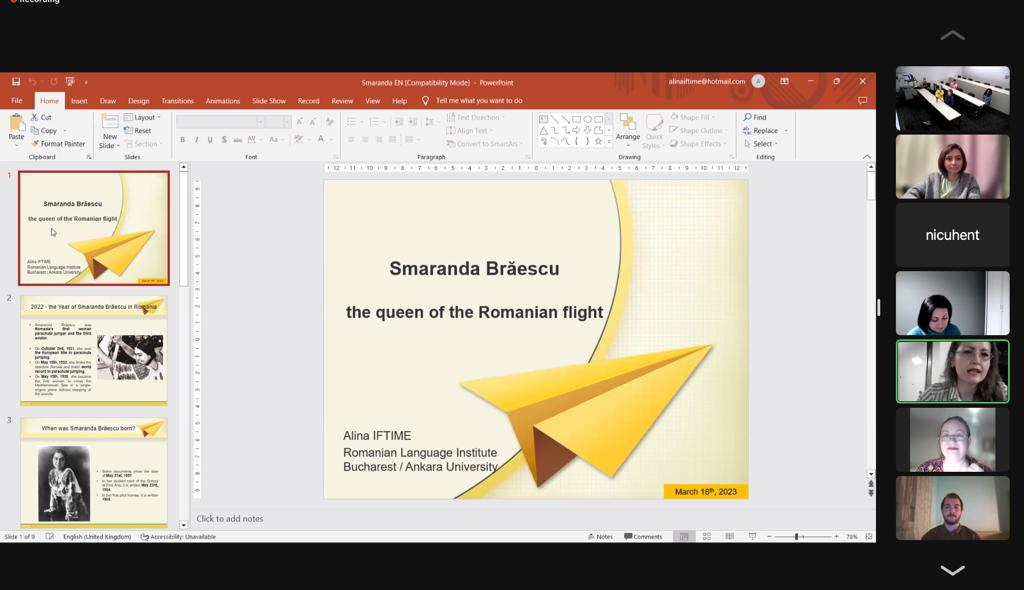Toggle text shadow
1024x590 pixels.
tap(224, 139)
